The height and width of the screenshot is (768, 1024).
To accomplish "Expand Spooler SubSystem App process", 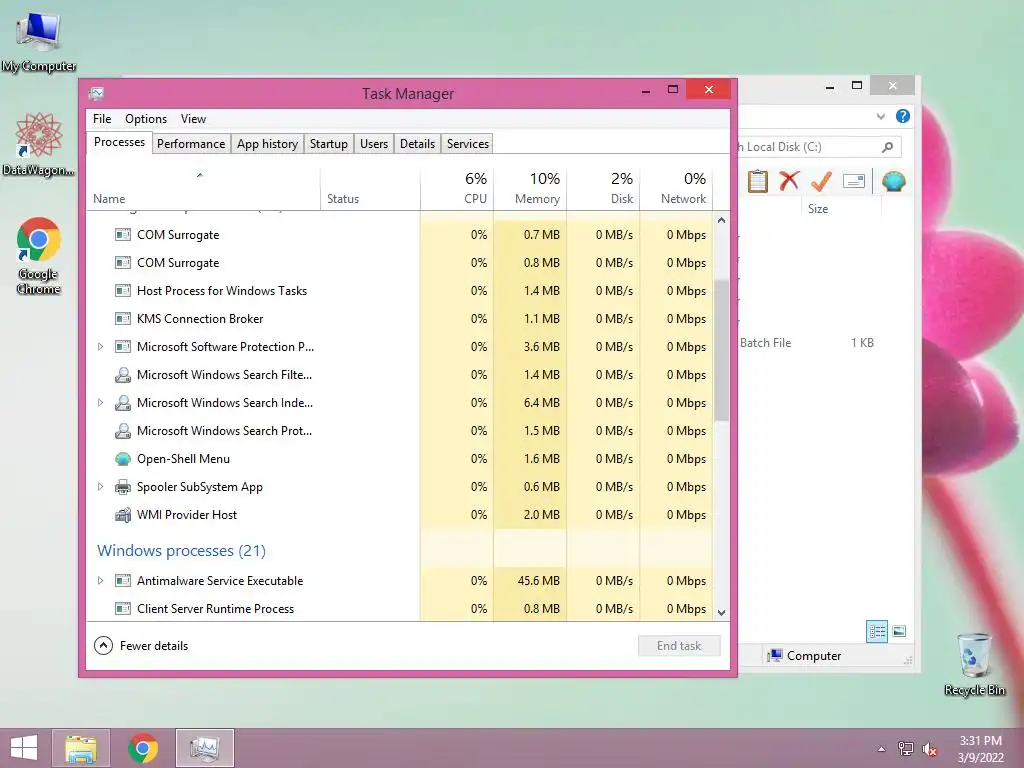I will tap(100, 487).
